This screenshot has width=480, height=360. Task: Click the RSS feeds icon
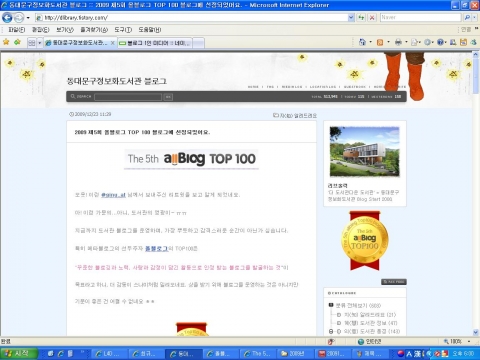(380, 42)
